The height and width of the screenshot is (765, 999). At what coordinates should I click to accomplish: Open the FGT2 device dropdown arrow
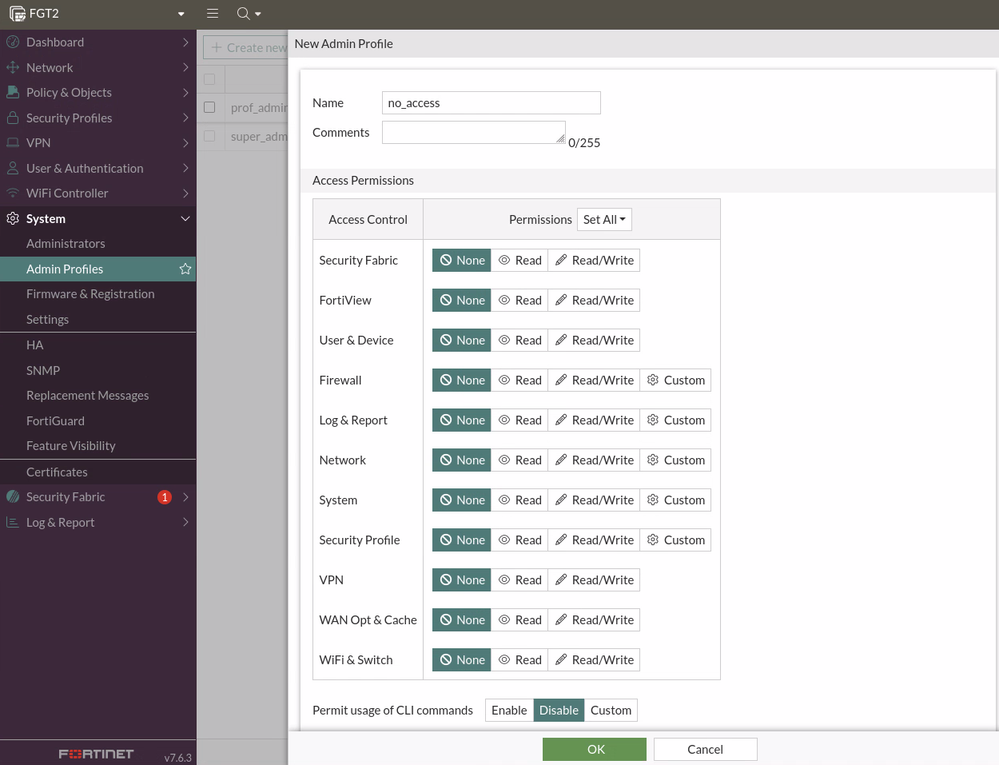(x=181, y=13)
